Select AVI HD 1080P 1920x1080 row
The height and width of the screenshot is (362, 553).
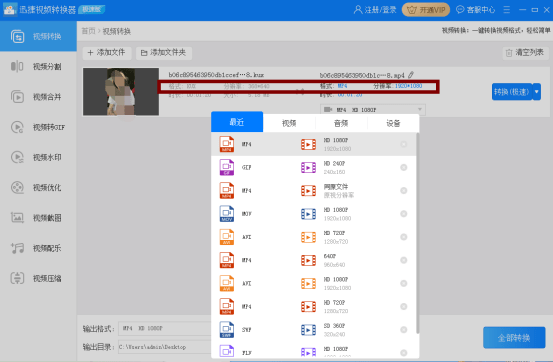314,283
